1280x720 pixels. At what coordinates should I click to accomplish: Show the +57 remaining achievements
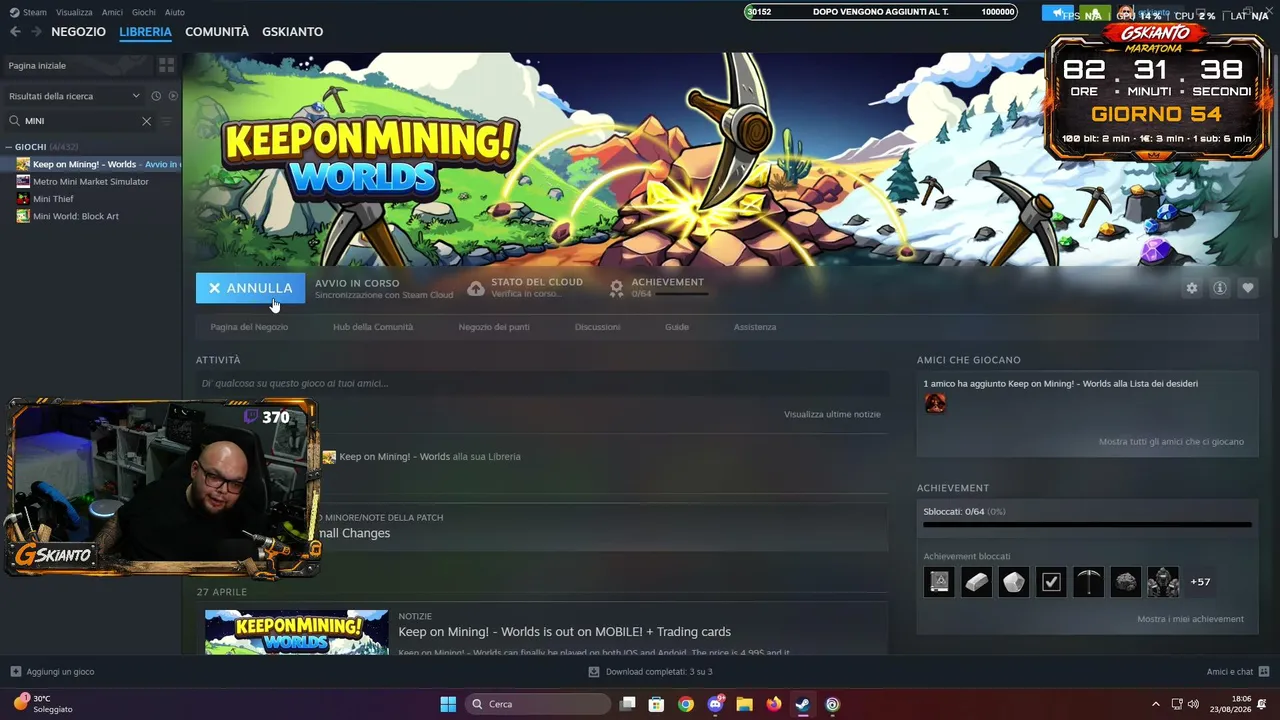point(1200,582)
